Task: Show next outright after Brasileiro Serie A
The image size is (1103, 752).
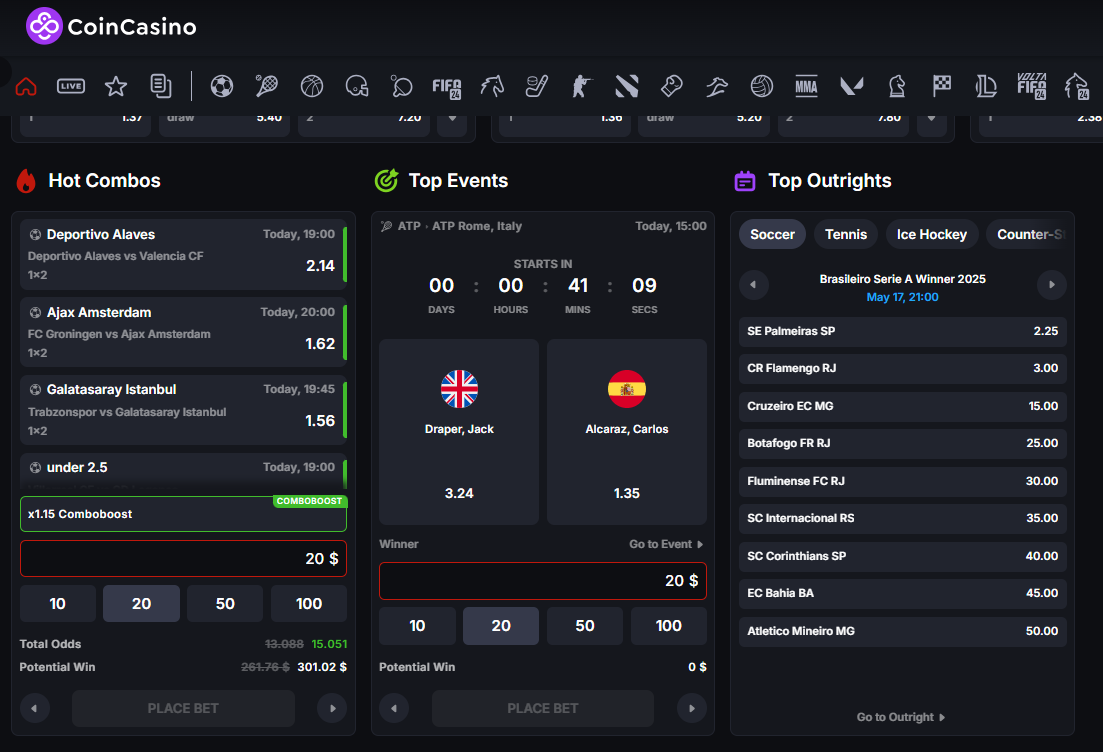Action: pos(1052,285)
